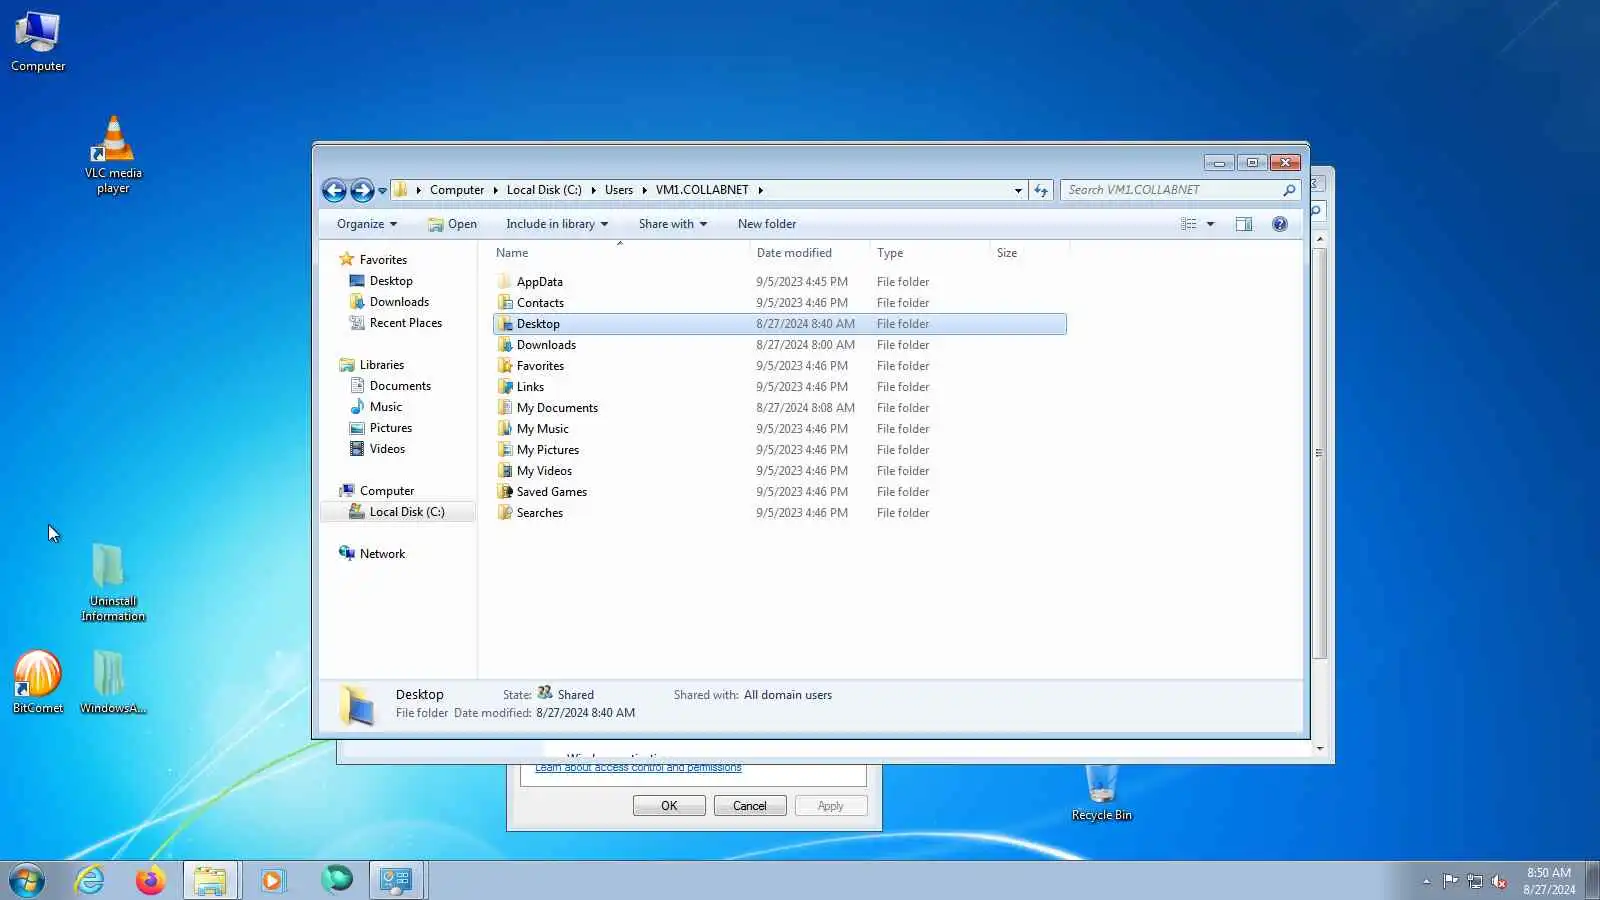Open the recent pages dropdown beside Forward
Screen dimensions: 1600x900
pos(382,190)
